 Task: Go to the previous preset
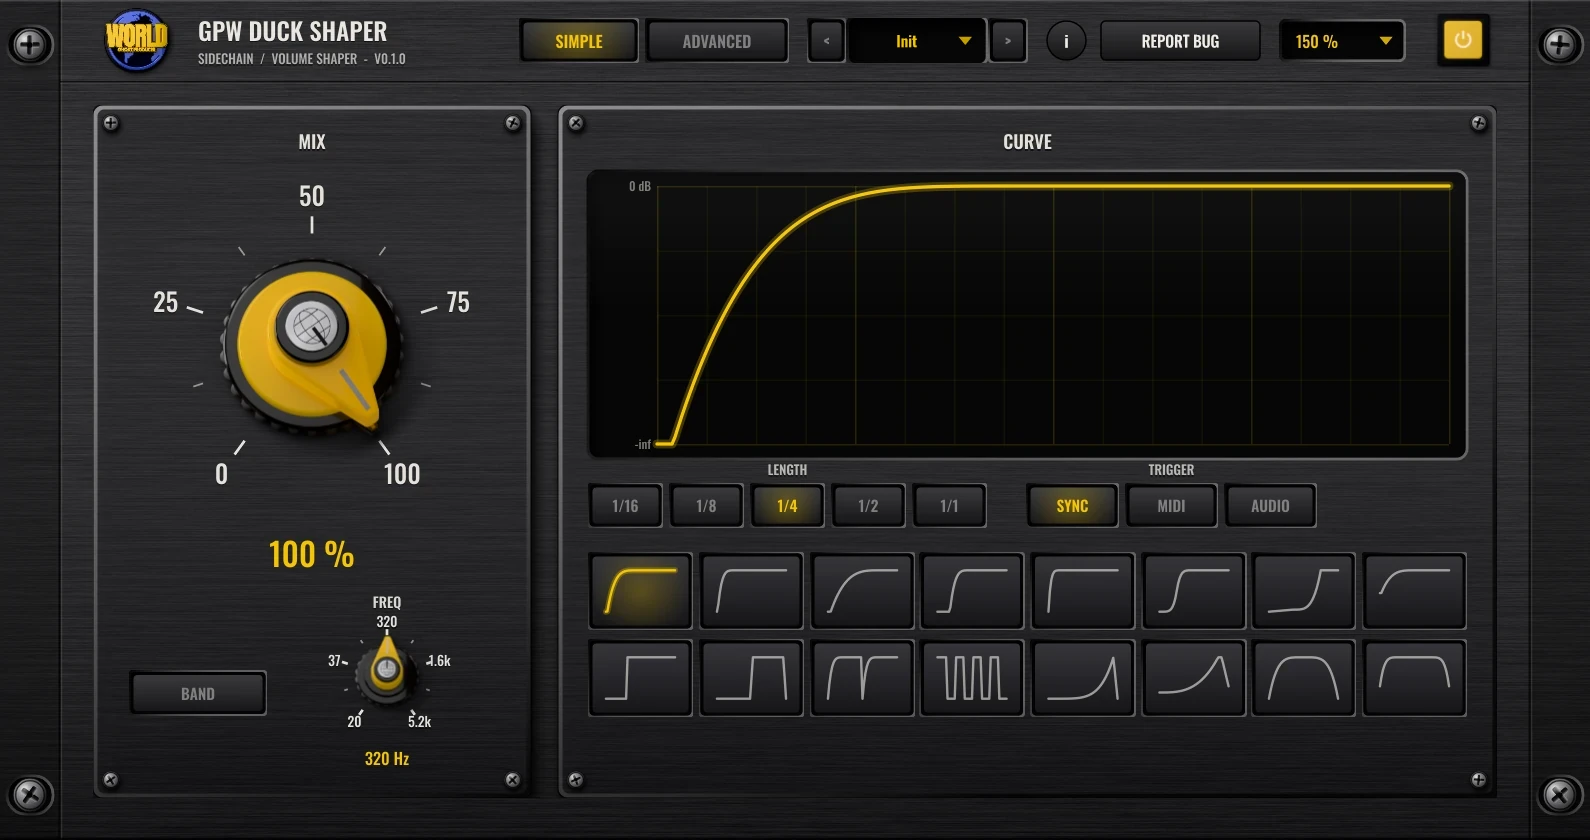click(x=826, y=41)
